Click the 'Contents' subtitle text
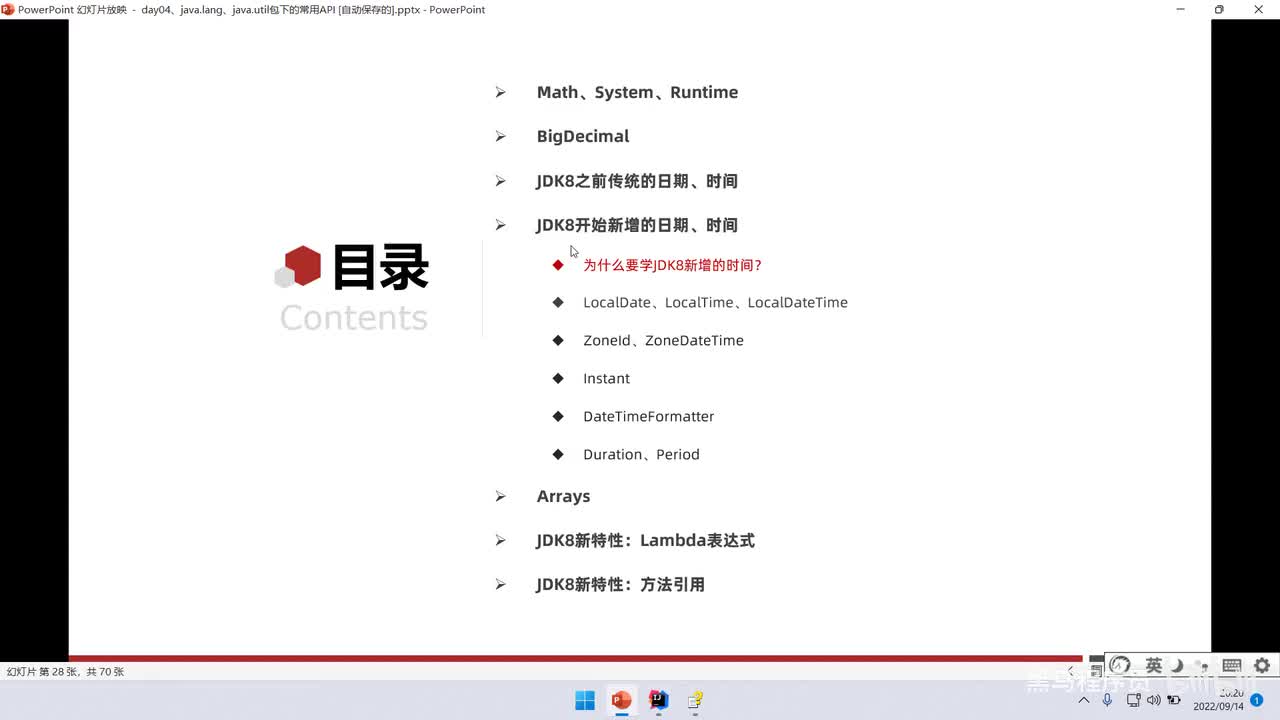1280x720 pixels. [x=354, y=317]
